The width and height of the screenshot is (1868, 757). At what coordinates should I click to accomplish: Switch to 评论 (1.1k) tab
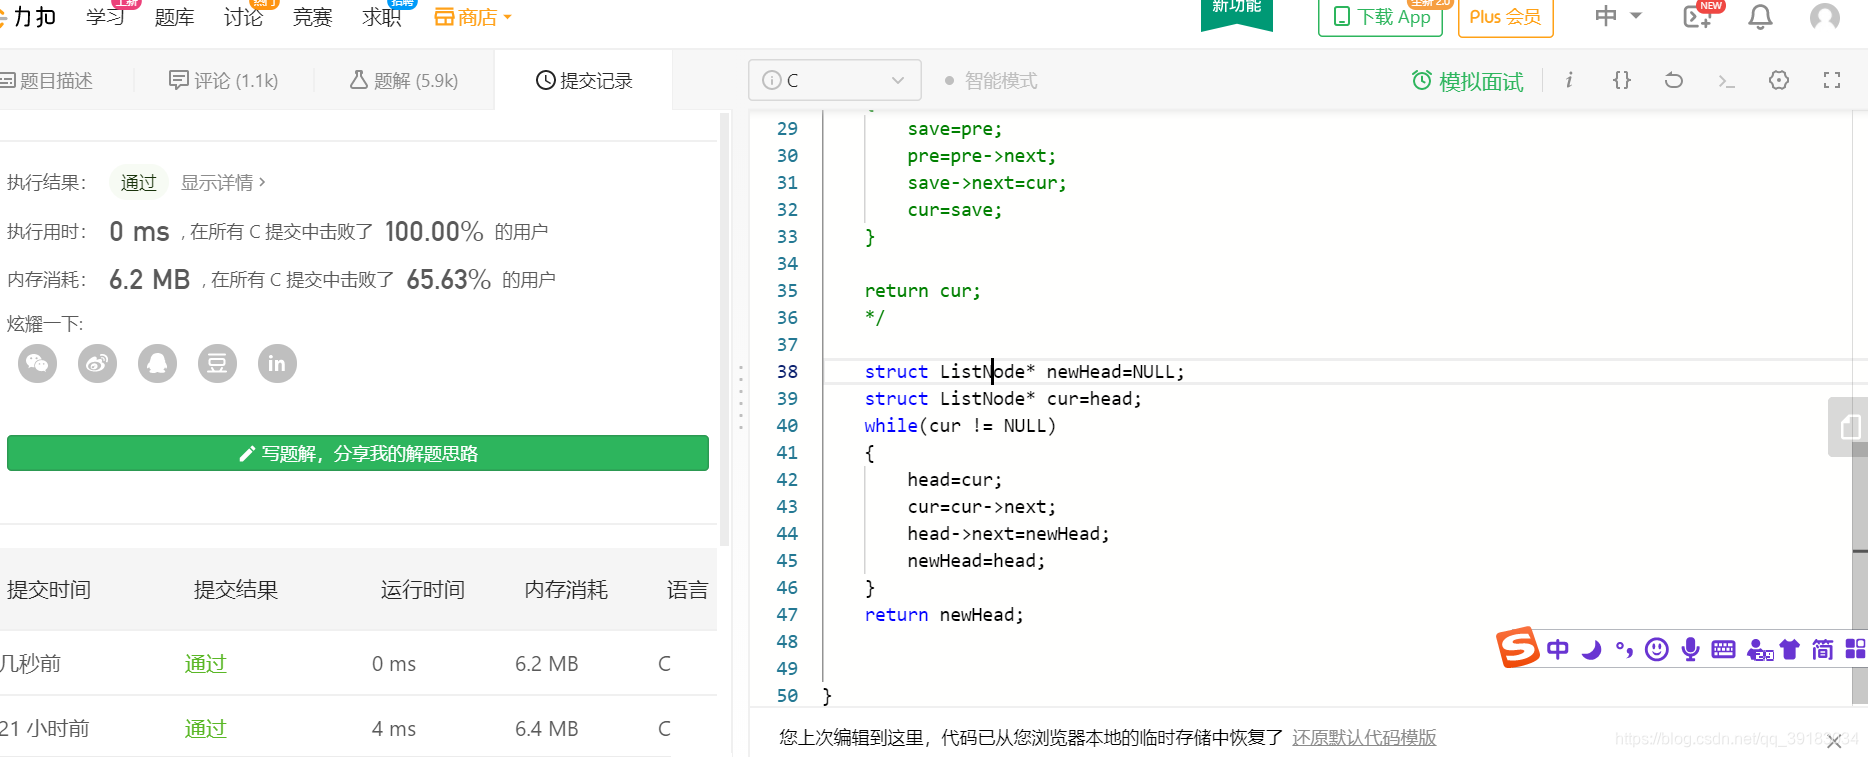[x=224, y=80]
